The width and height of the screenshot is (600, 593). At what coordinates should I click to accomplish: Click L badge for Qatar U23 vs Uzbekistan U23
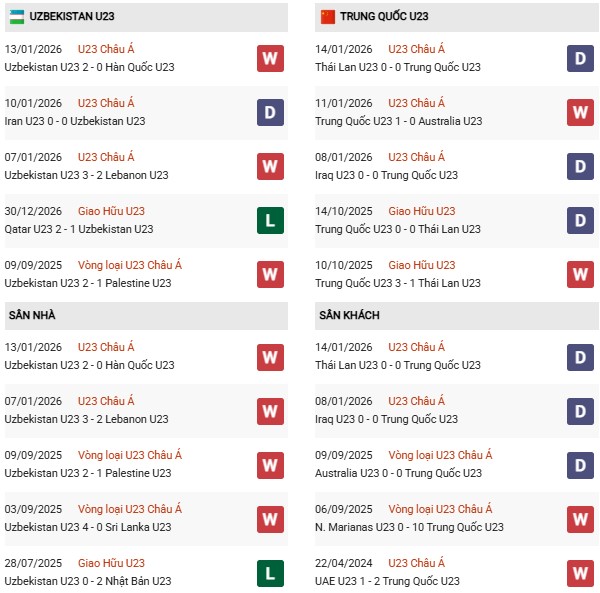[269, 220]
